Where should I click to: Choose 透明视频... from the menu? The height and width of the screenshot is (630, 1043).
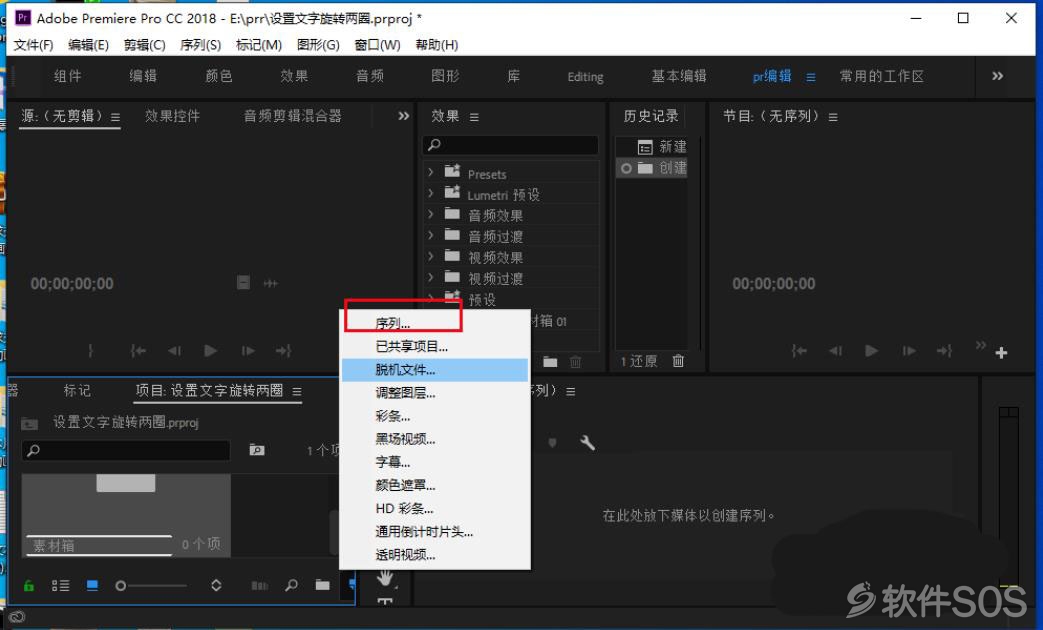434,555
